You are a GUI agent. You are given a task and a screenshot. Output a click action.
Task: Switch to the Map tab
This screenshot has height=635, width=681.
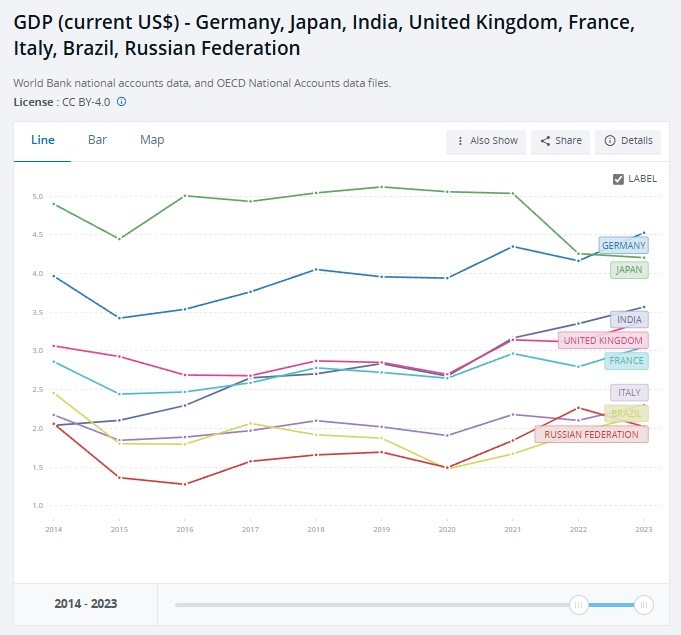[152, 140]
